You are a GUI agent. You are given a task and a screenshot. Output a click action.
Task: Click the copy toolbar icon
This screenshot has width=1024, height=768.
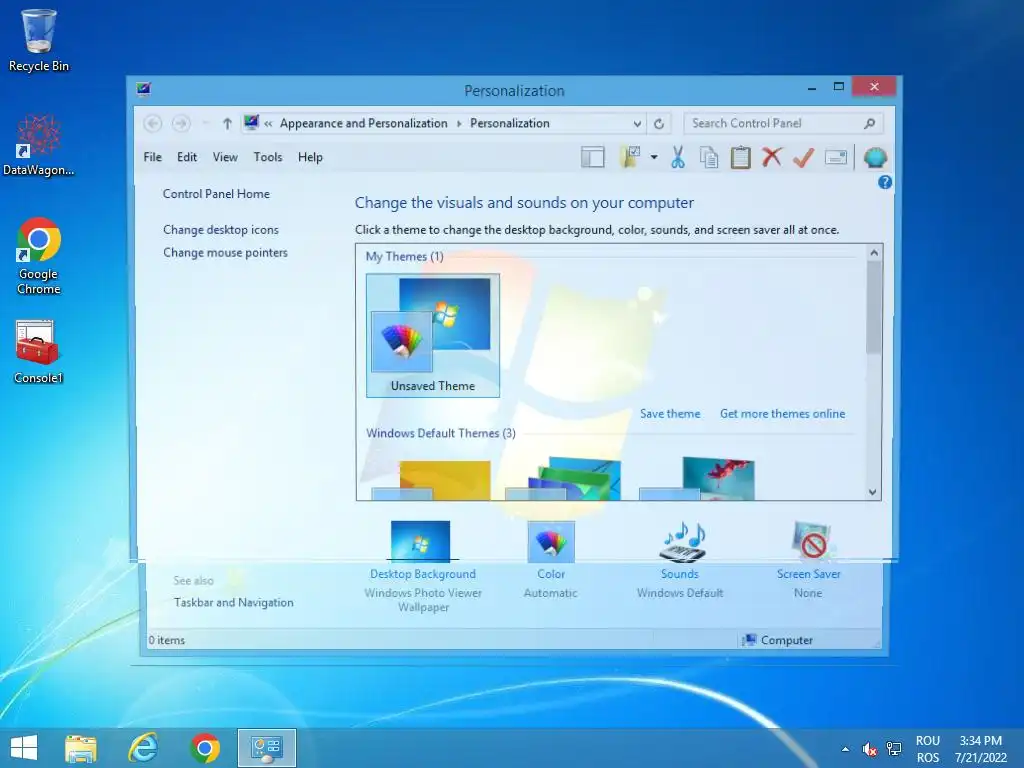click(x=709, y=157)
